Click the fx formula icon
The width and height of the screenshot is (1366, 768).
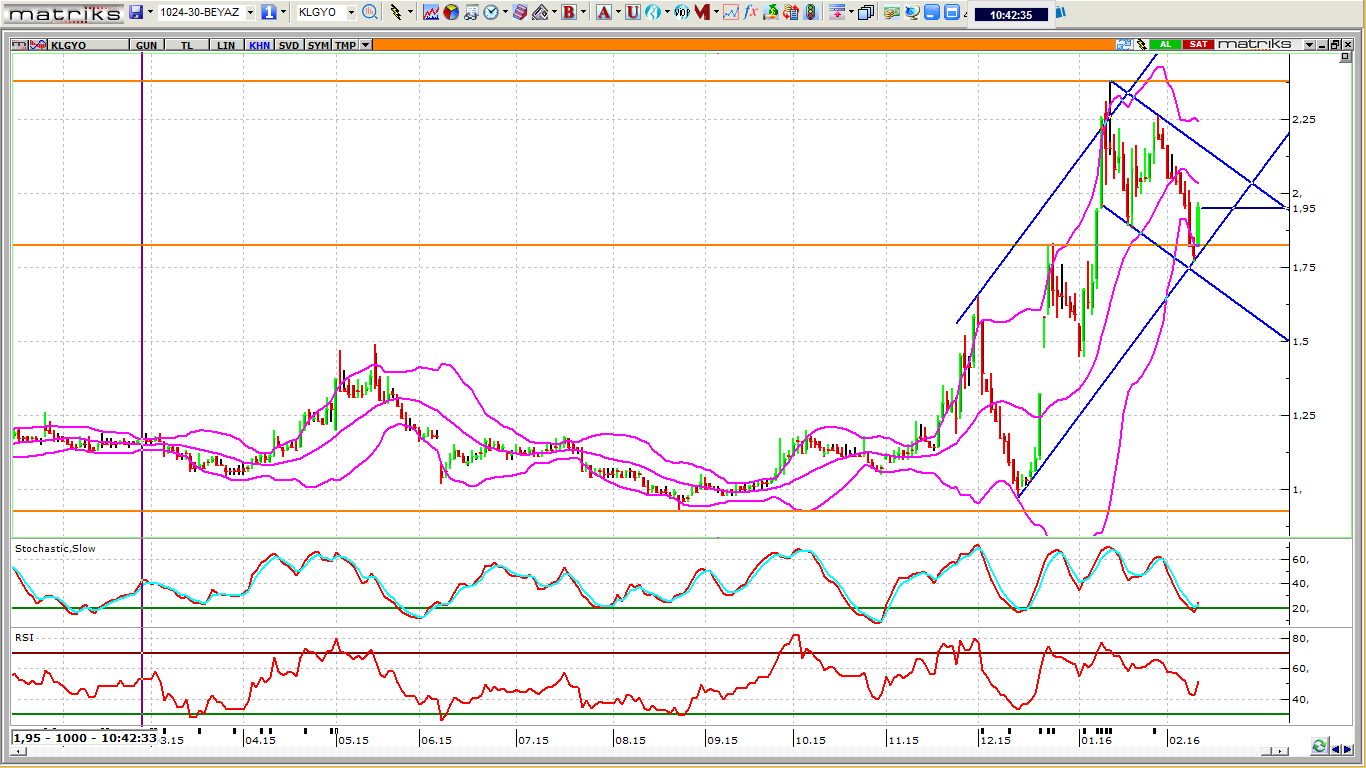(x=749, y=13)
